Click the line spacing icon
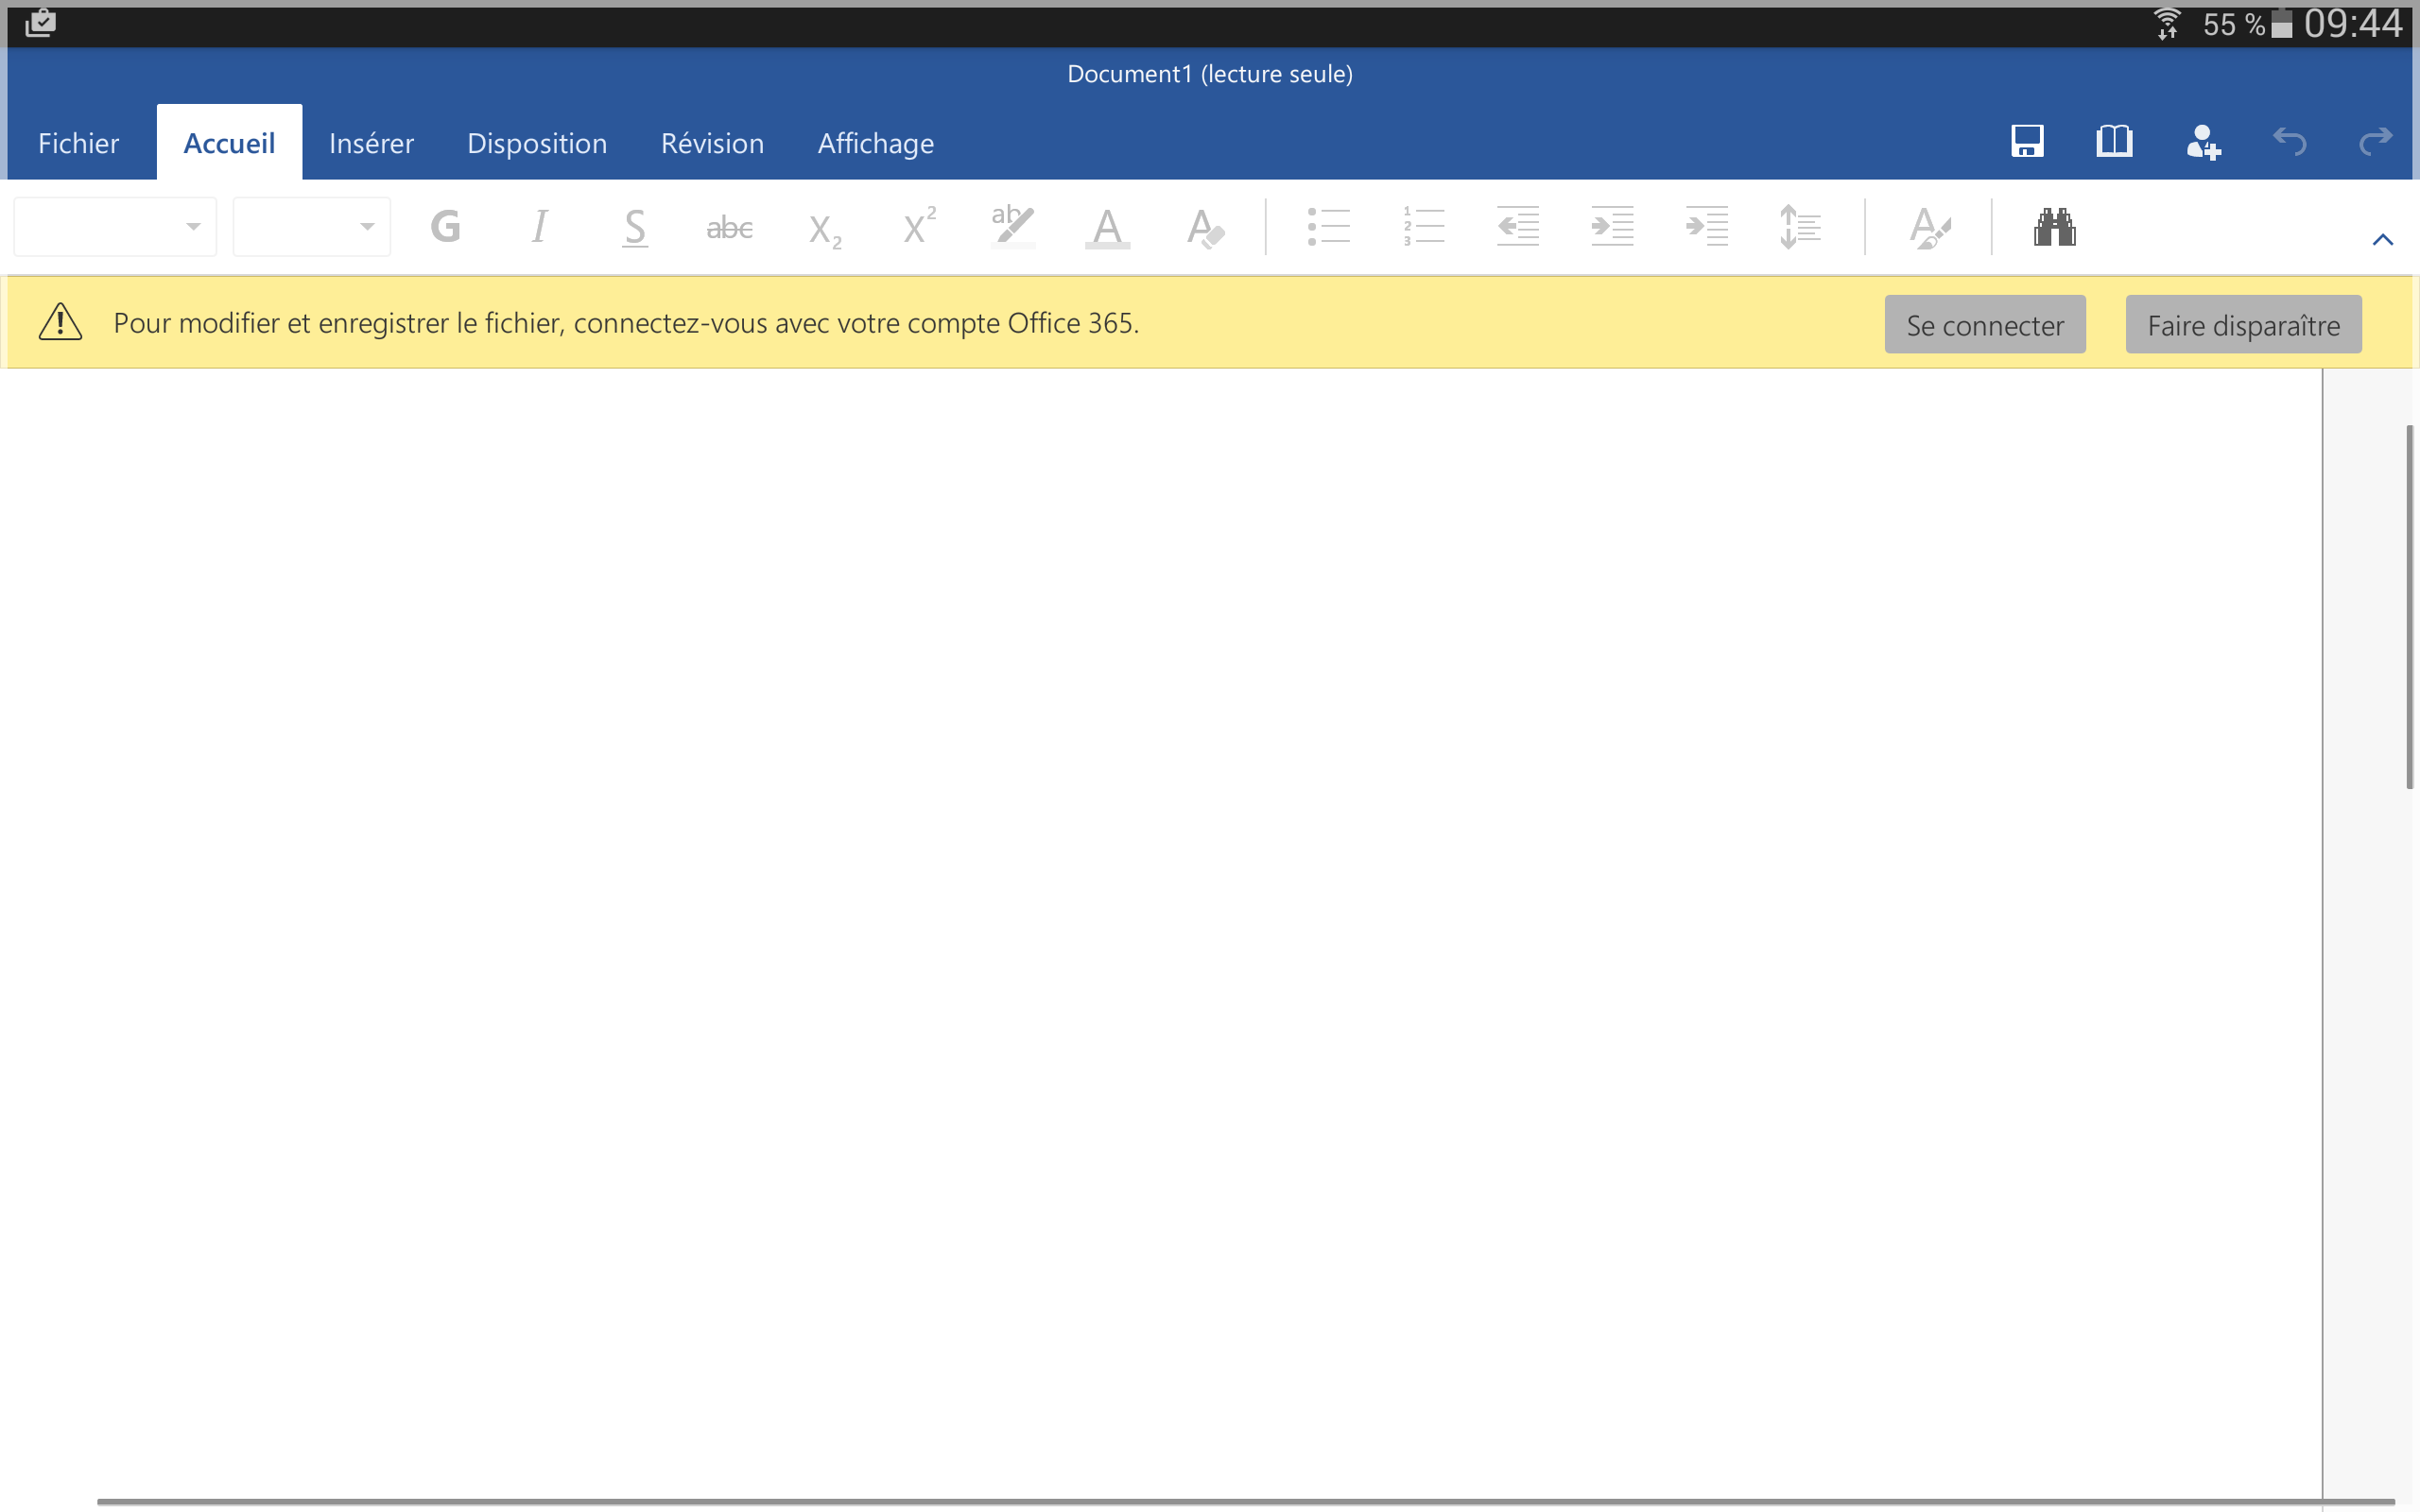The width and height of the screenshot is (2420, 1512). [1799, 227]
